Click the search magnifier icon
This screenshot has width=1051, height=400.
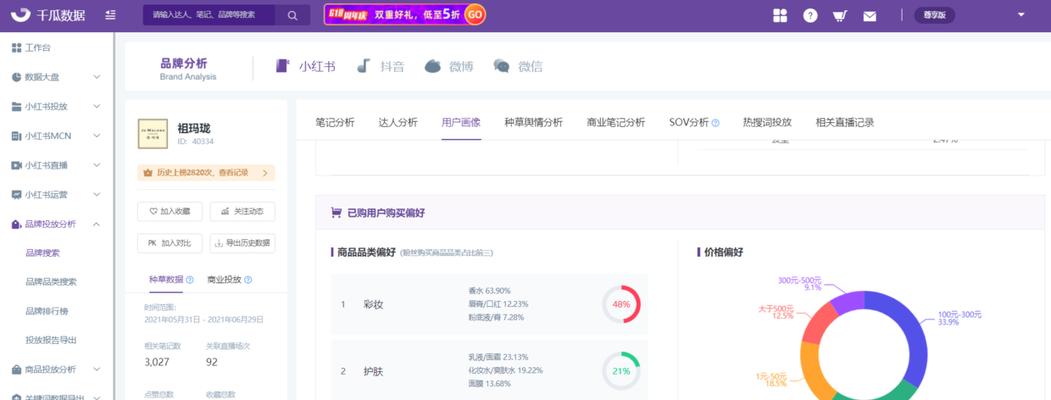click(x=293, y=15)
